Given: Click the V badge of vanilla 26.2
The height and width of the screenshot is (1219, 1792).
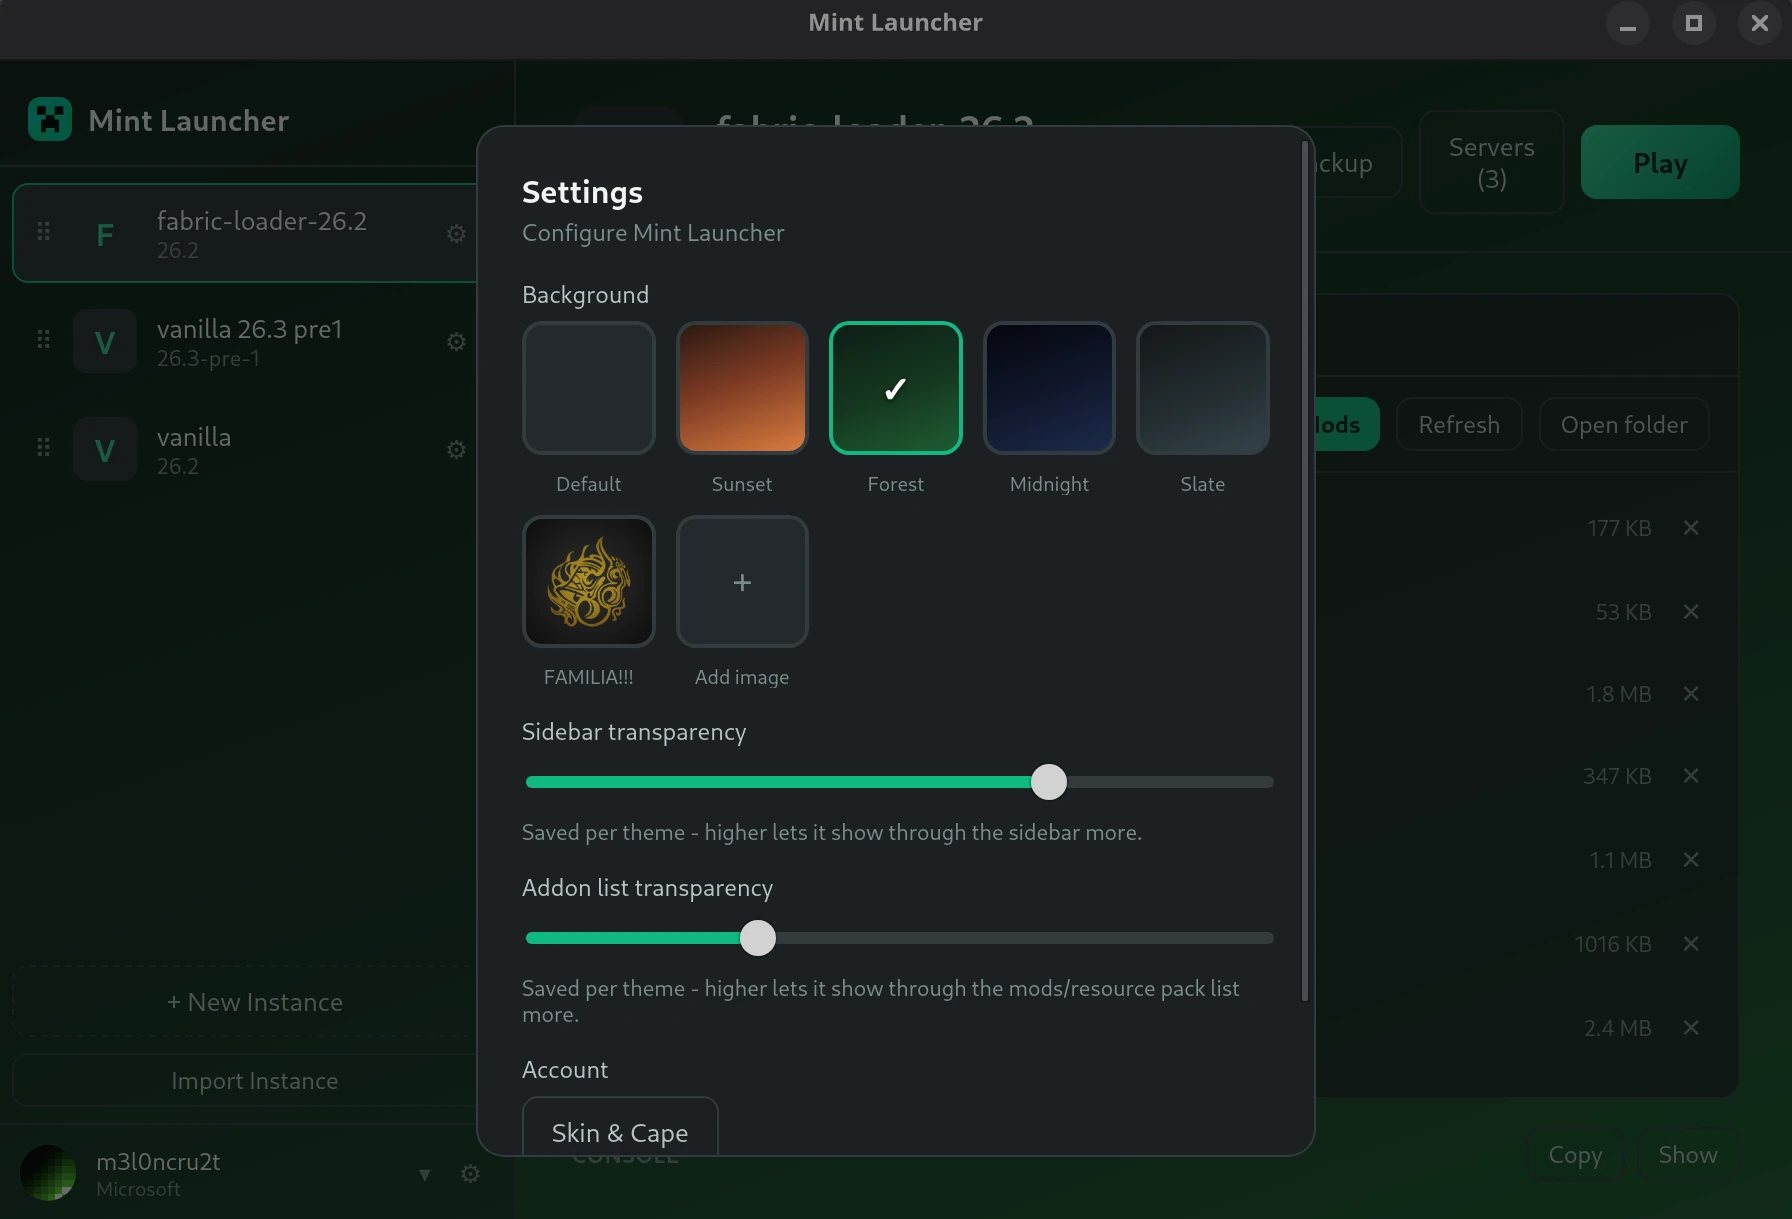Looking at the screenshot, I should (x=105, y=450).
